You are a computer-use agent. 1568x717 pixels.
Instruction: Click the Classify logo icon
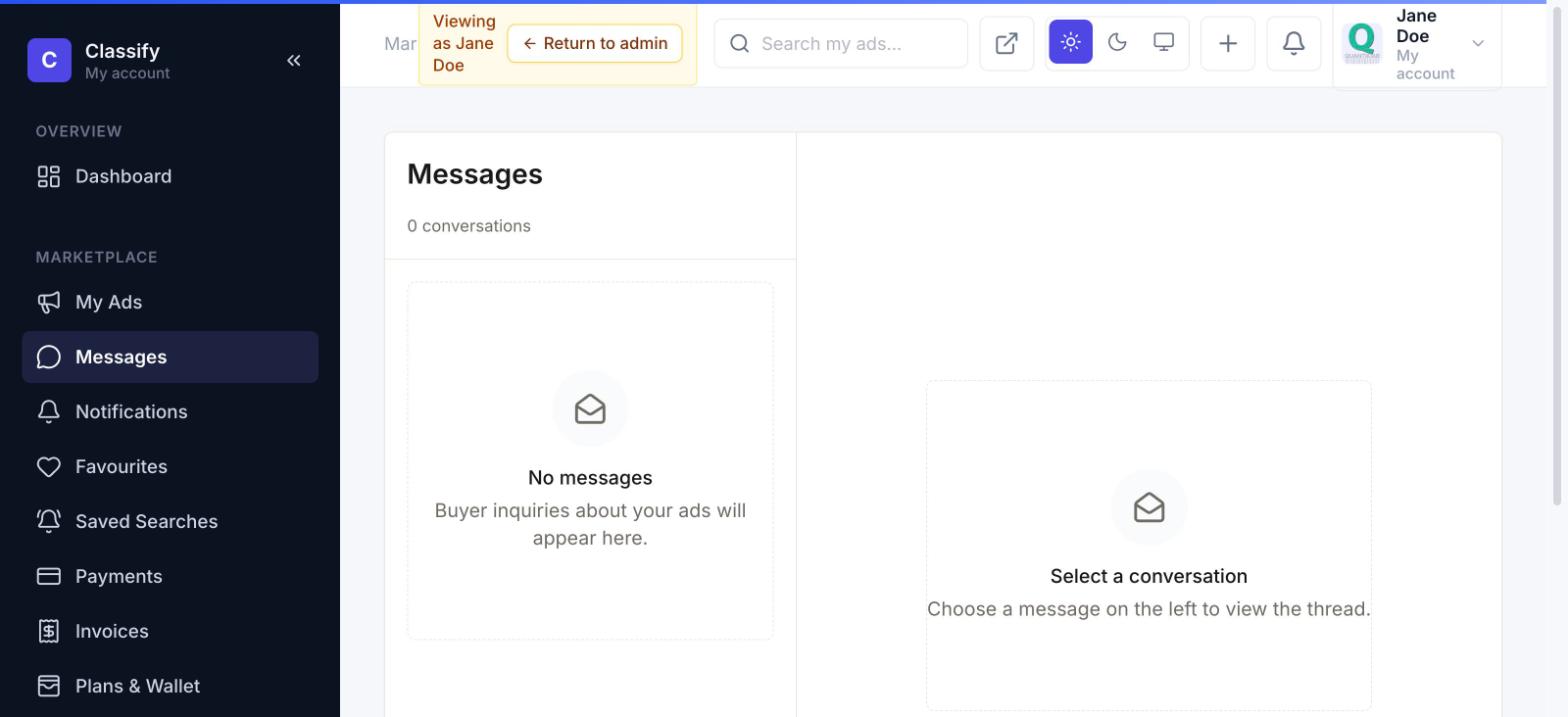coord(49,60)
